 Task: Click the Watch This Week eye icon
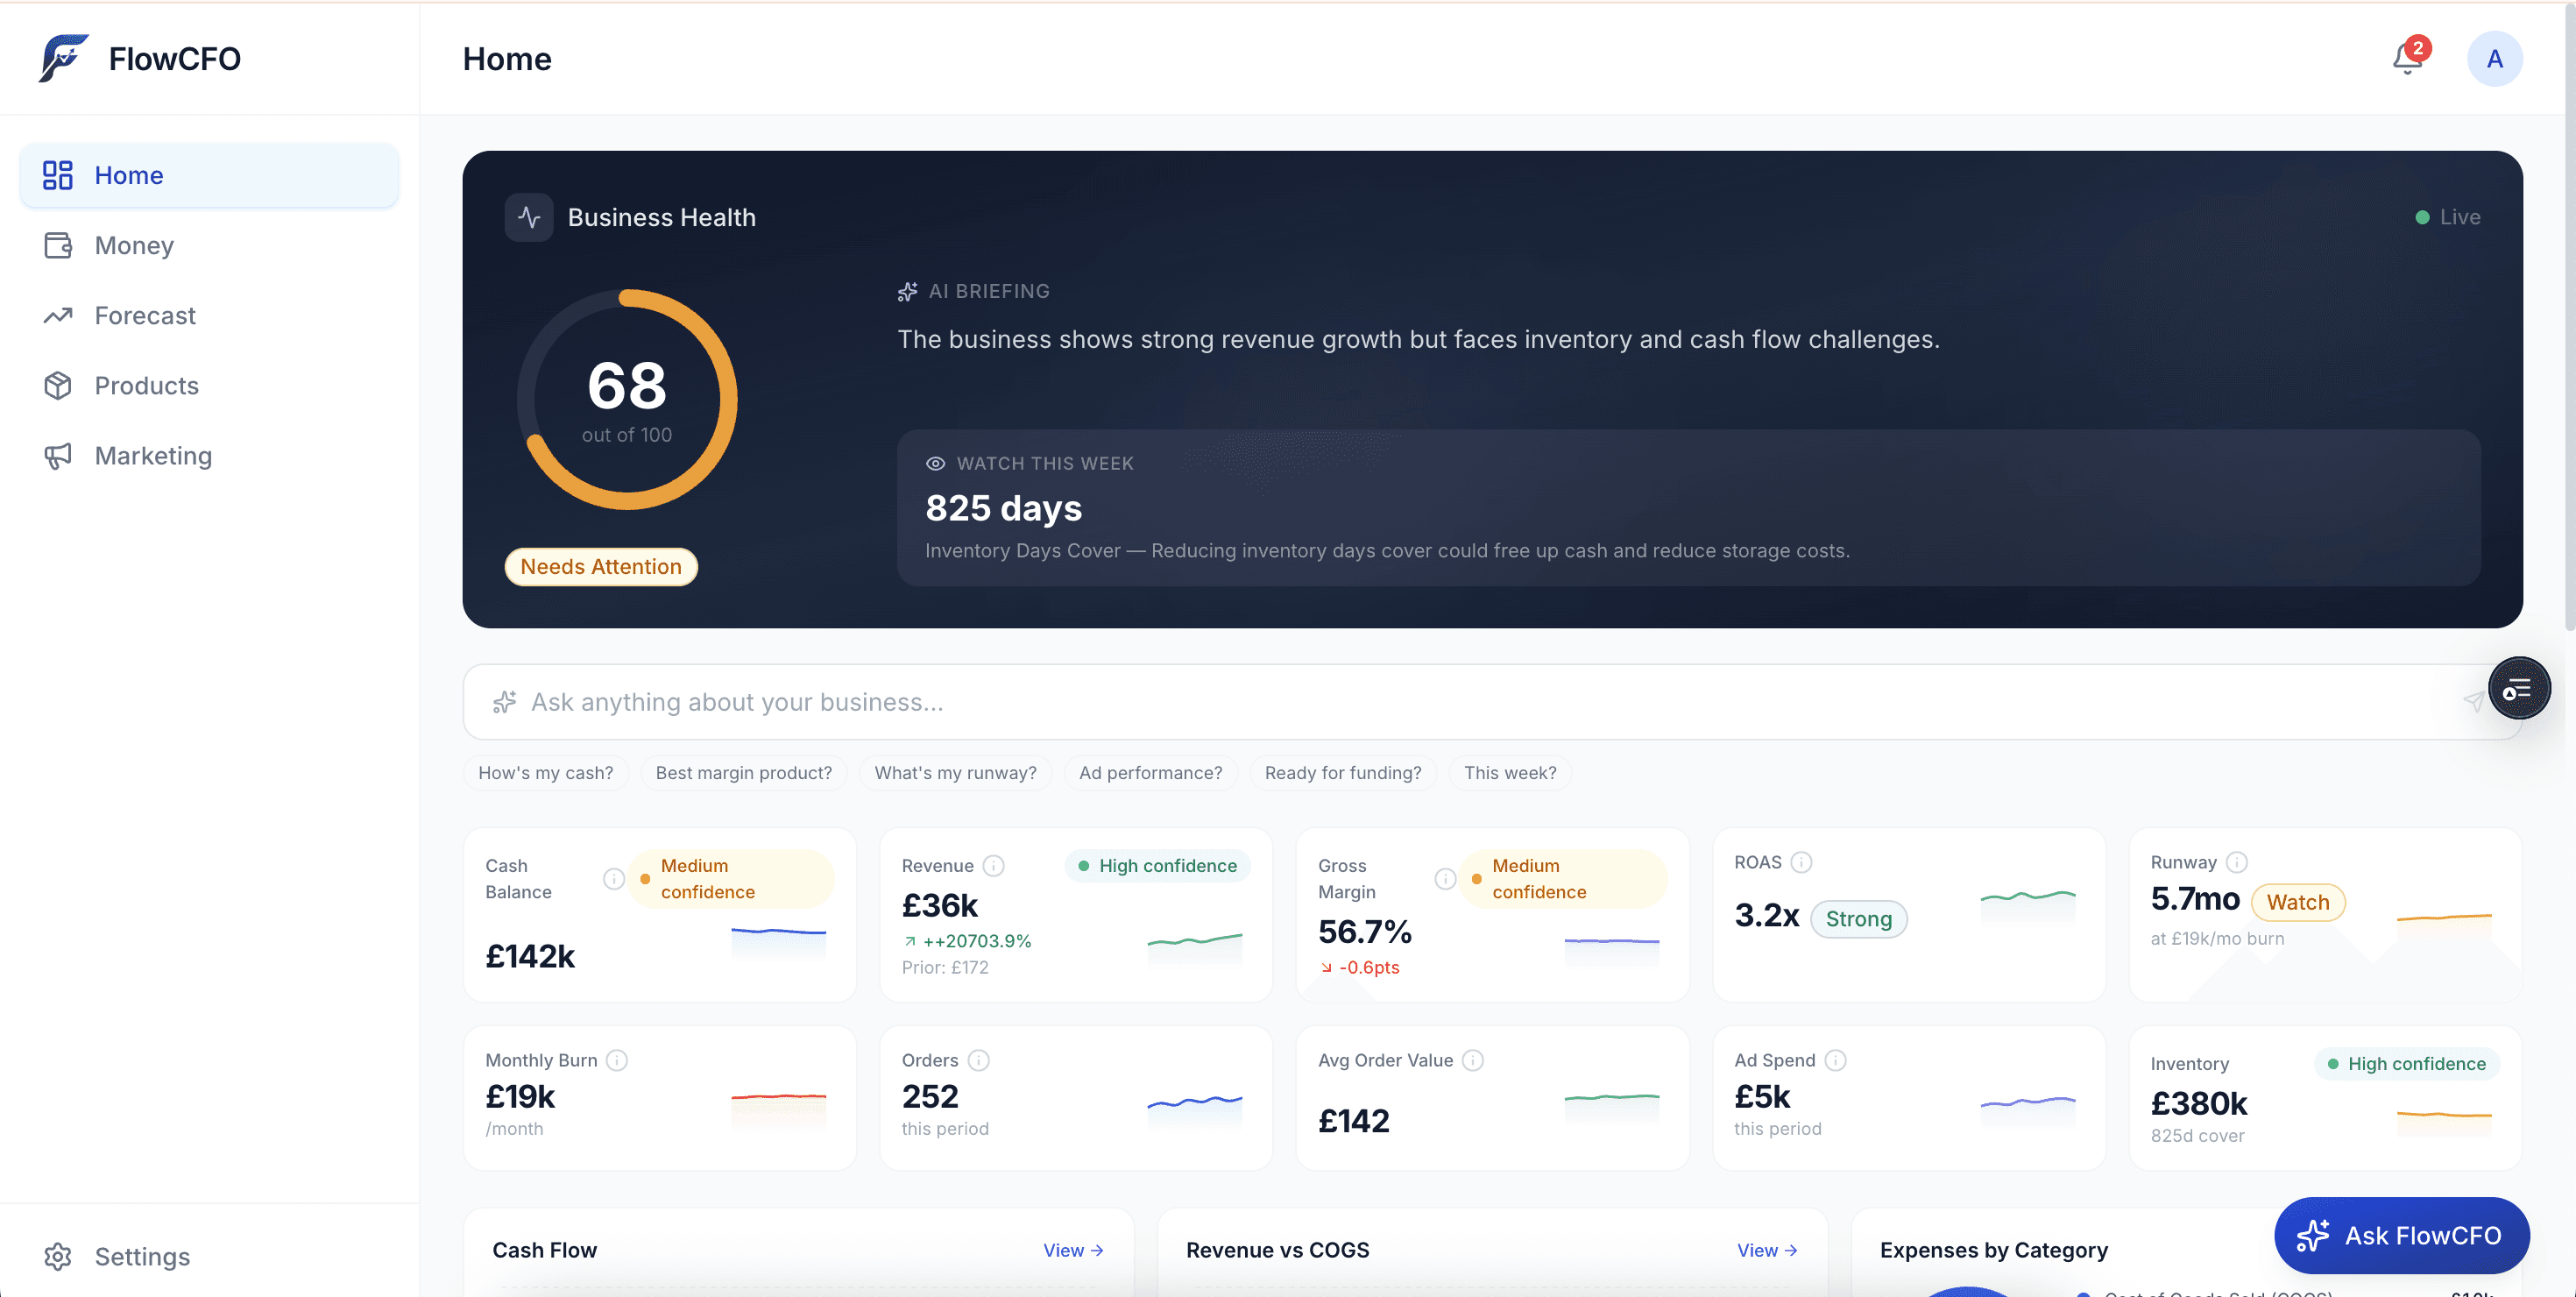(935, 463)
